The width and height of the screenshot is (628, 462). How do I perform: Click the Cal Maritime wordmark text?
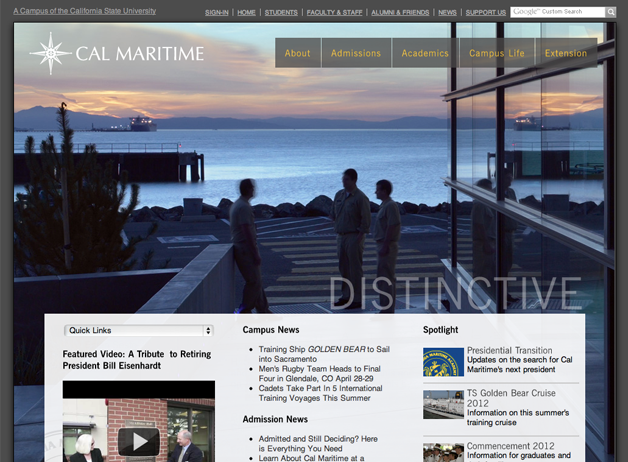coord(140,54)
